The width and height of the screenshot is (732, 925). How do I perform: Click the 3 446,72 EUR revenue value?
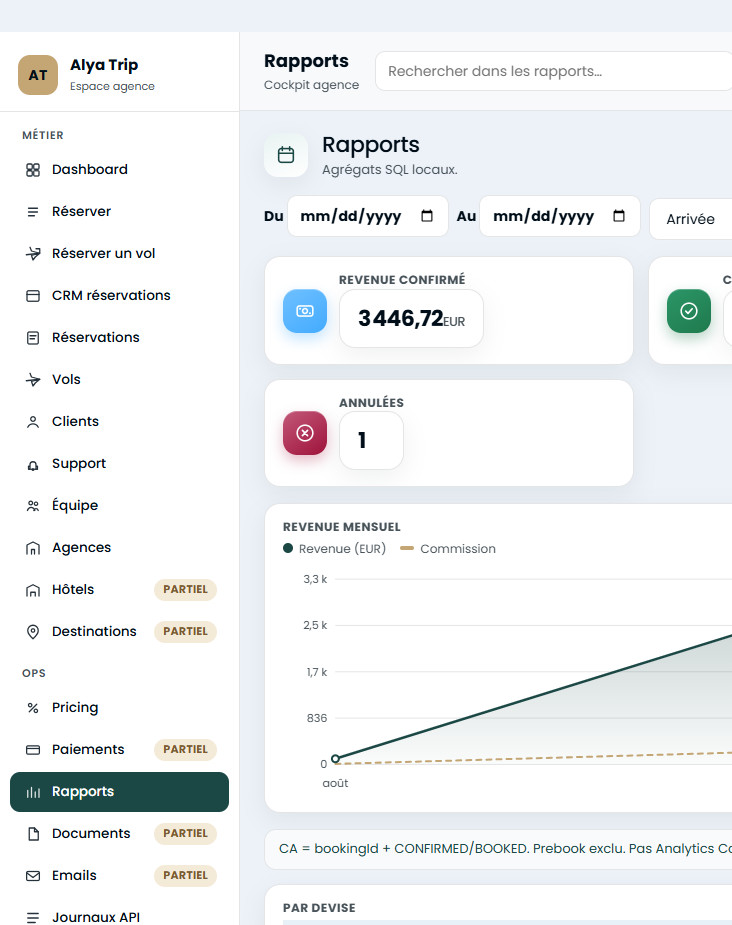tap(411, 319)
